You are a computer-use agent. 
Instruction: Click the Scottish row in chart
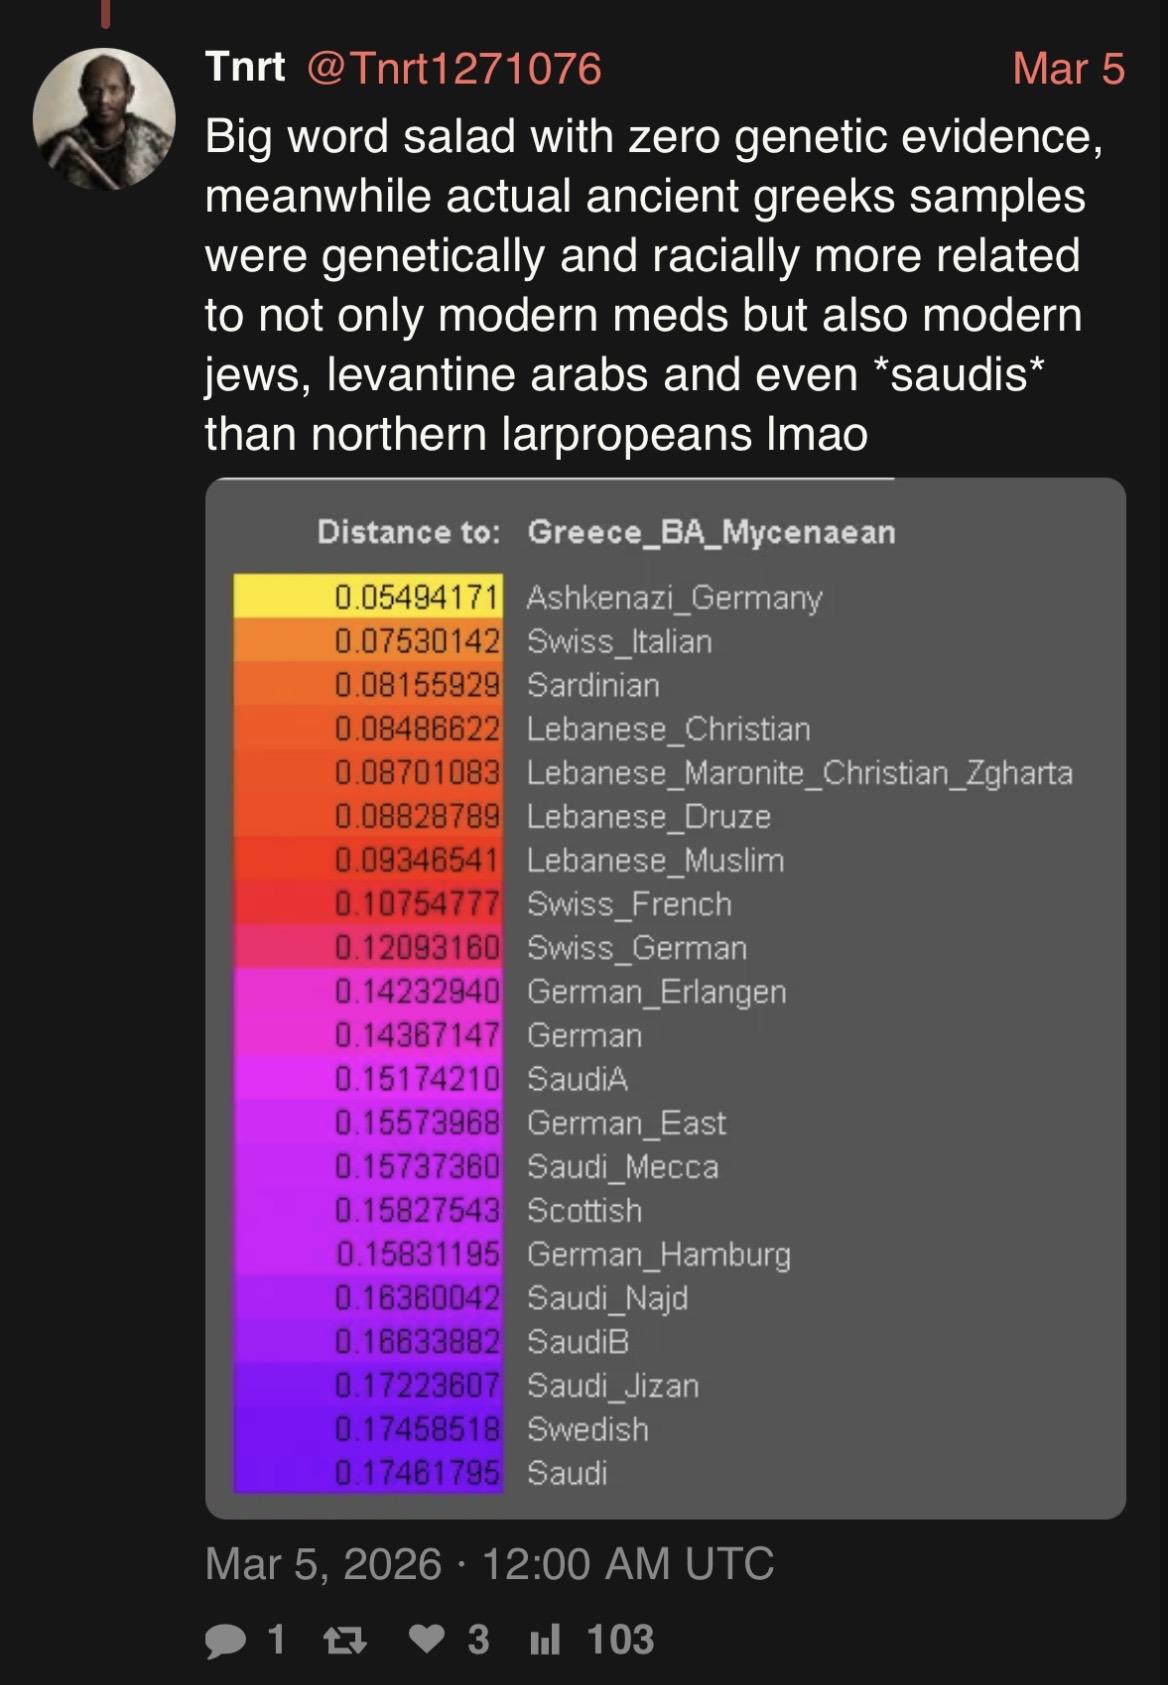[584, 1210]
